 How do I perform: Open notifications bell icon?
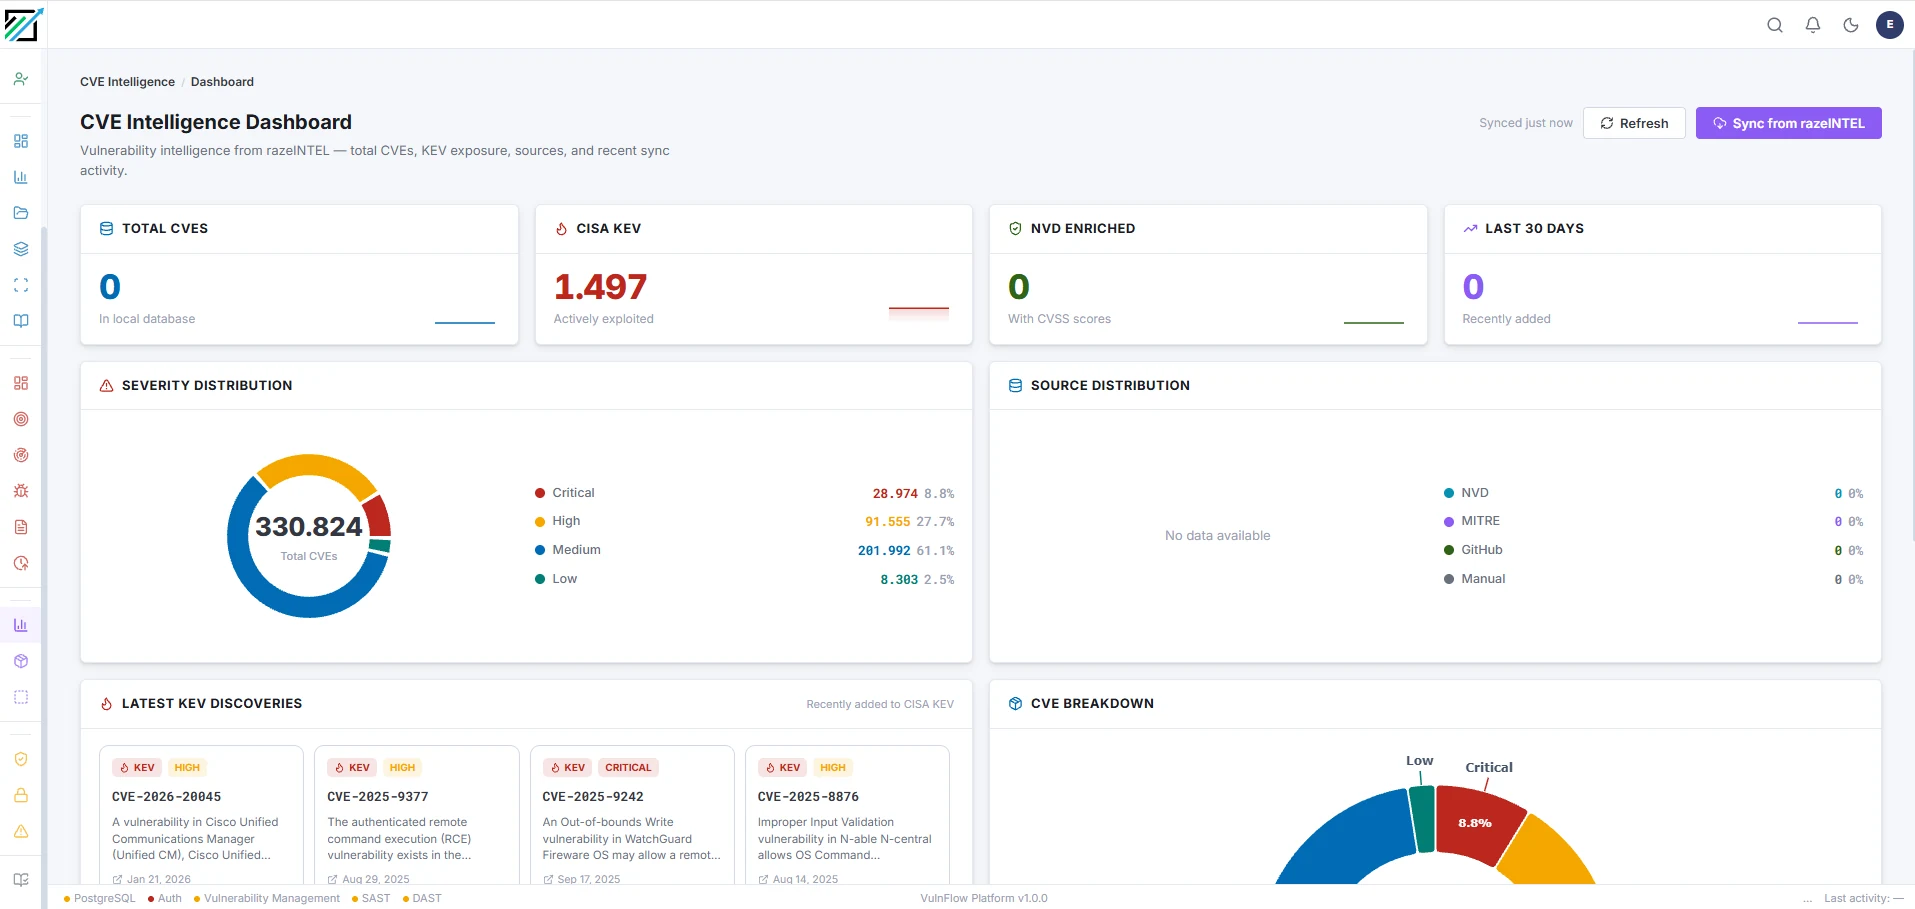coord(1813,25)
